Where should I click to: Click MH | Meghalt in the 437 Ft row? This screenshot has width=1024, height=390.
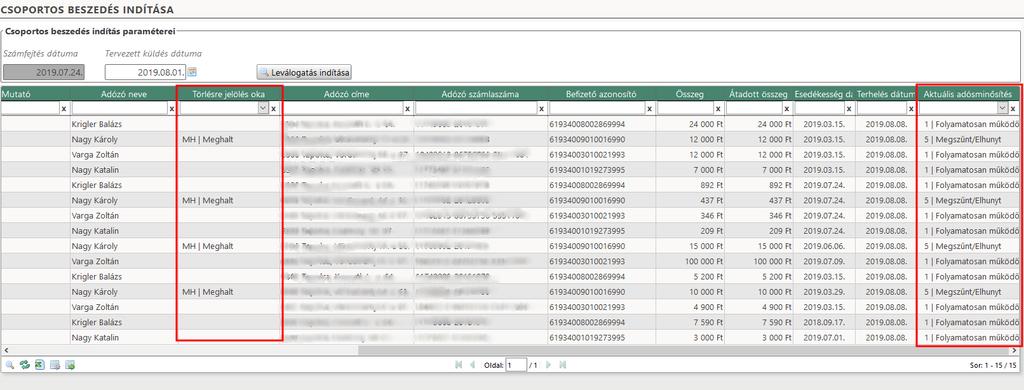208,200
